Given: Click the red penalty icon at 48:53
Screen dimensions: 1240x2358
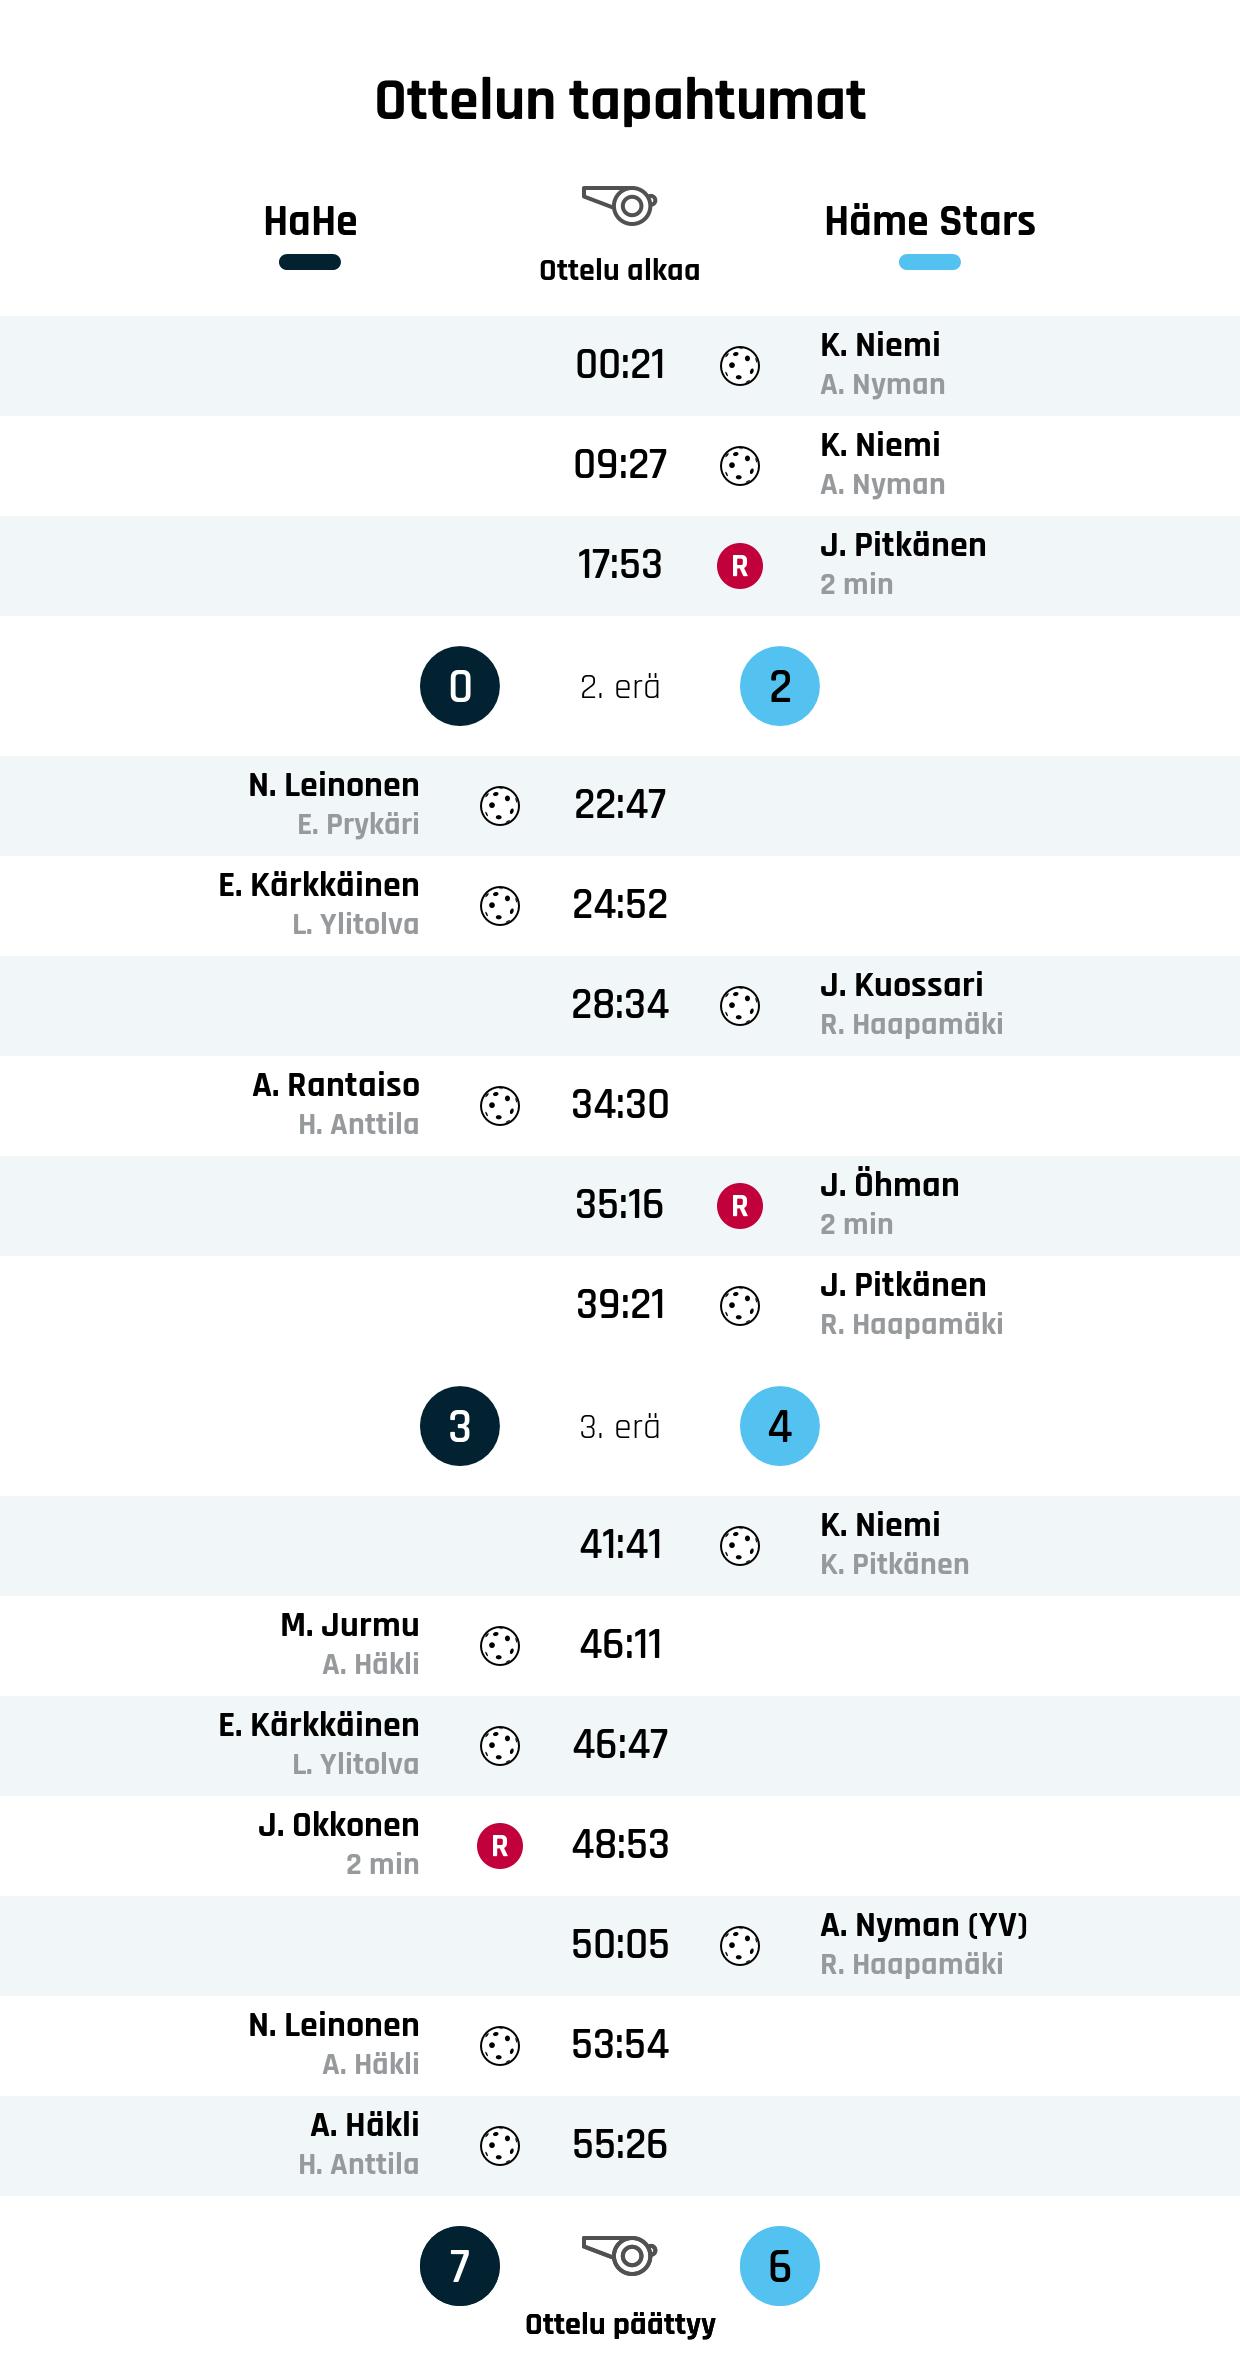Looking at the screenshot, I should (x=500, y=1846).
